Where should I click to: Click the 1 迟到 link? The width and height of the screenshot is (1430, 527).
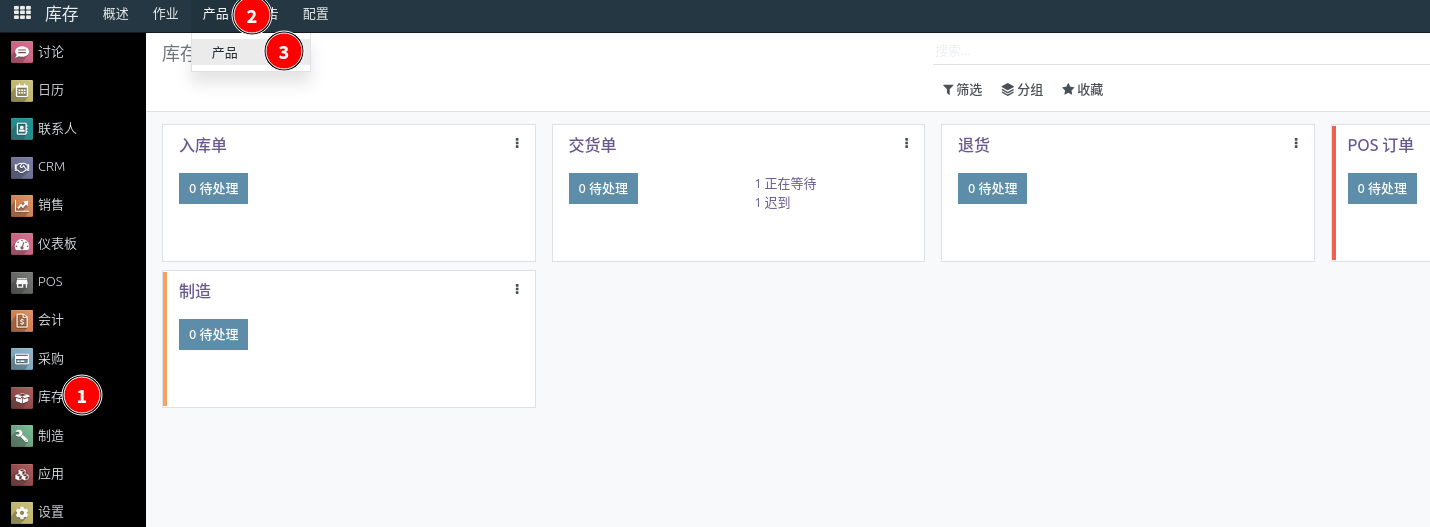point(772,203)
